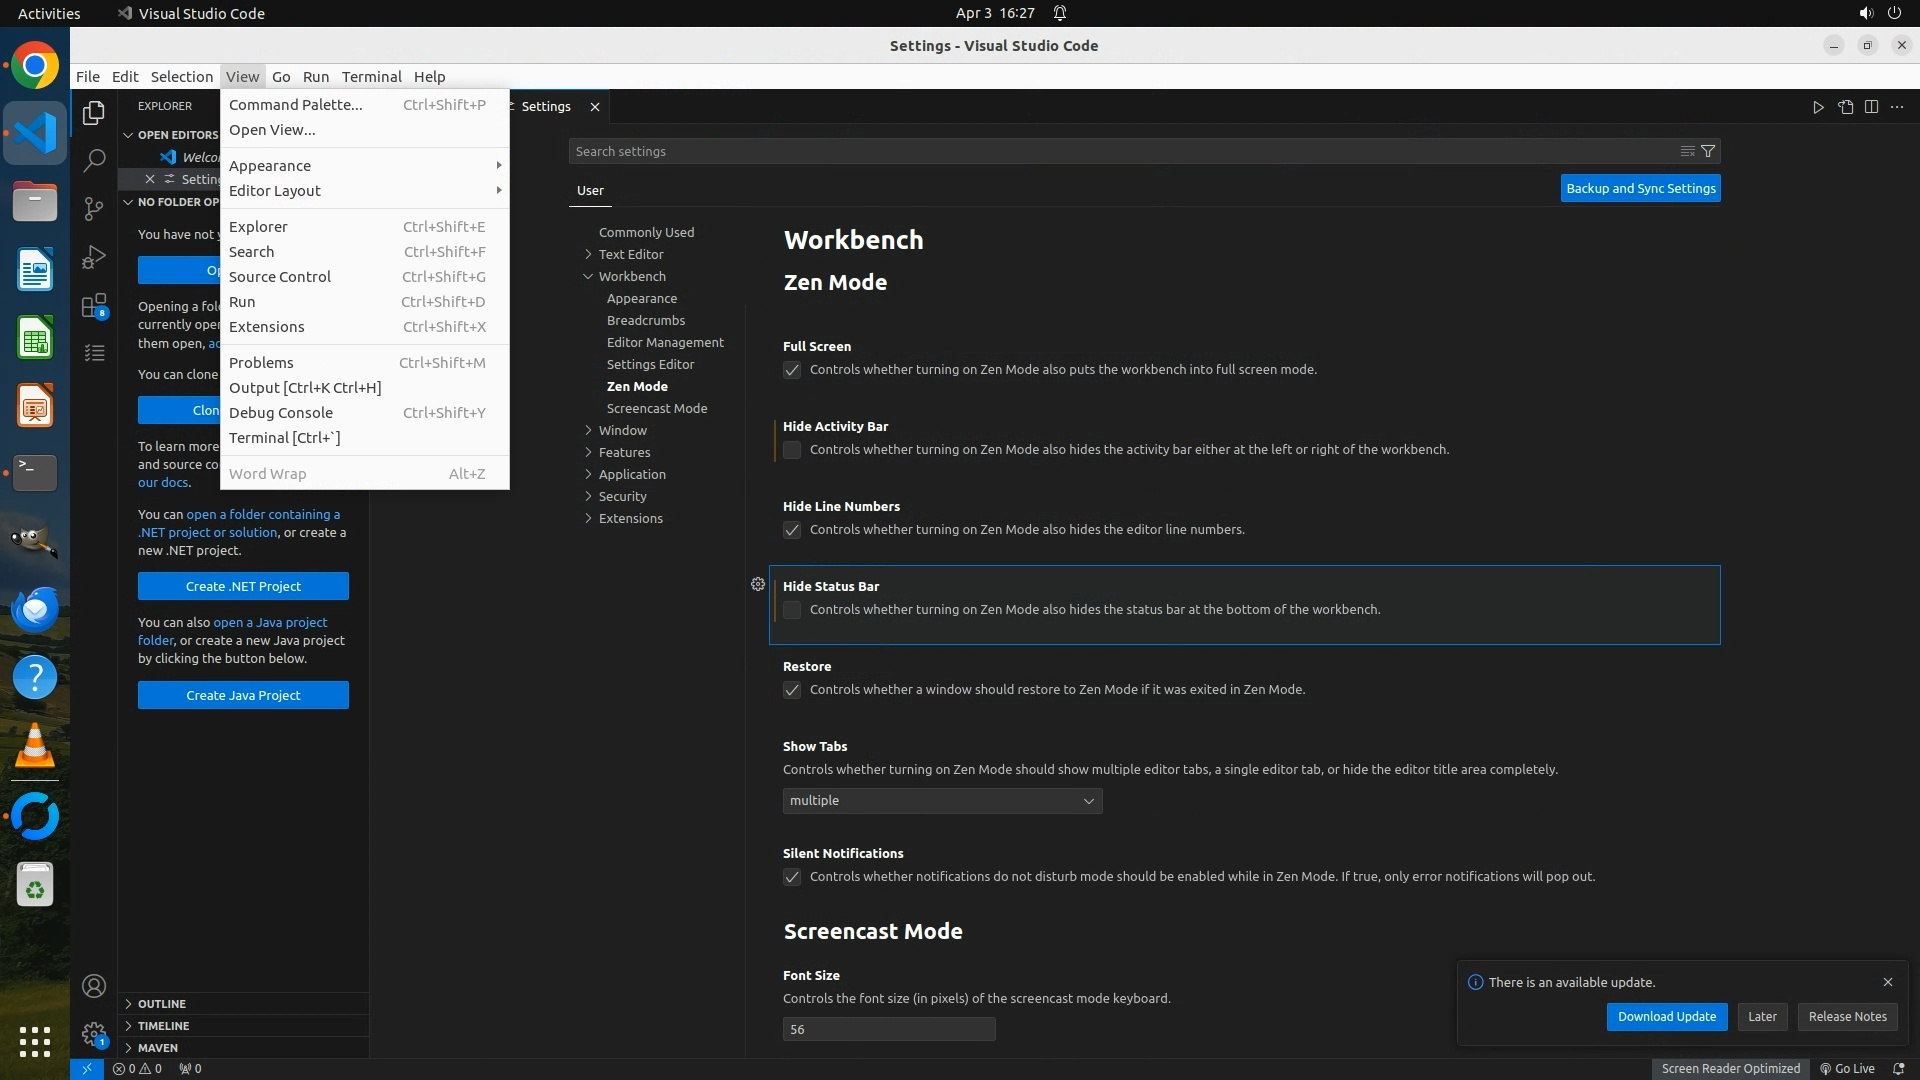Click the Search settings input field
This screenshot has width=1920, height=1080.
[1120, 151]
